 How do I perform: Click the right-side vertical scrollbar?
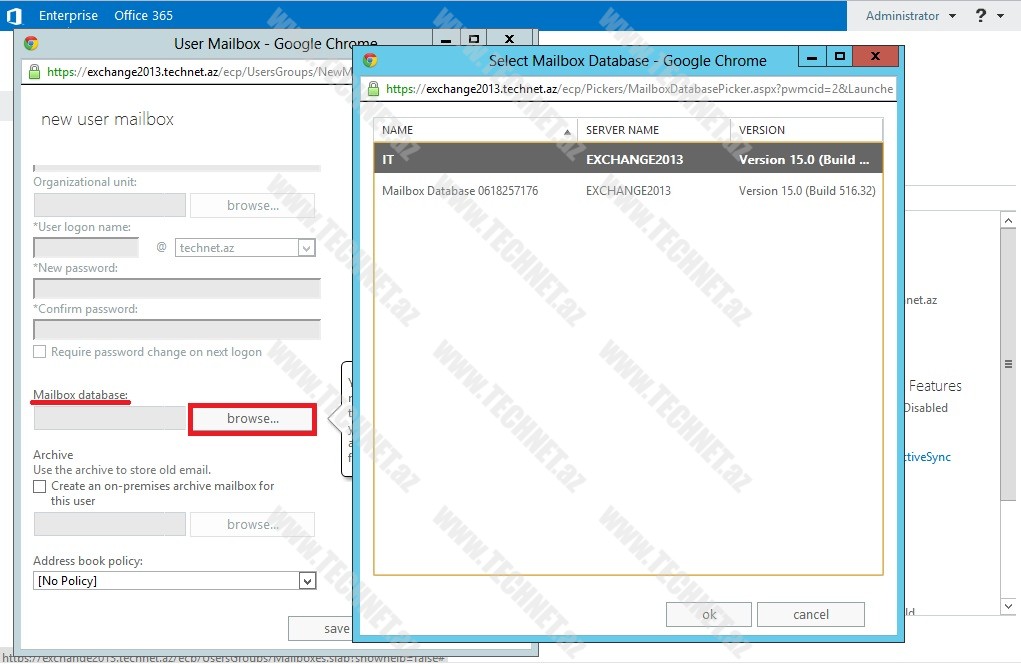(1011, 400)
